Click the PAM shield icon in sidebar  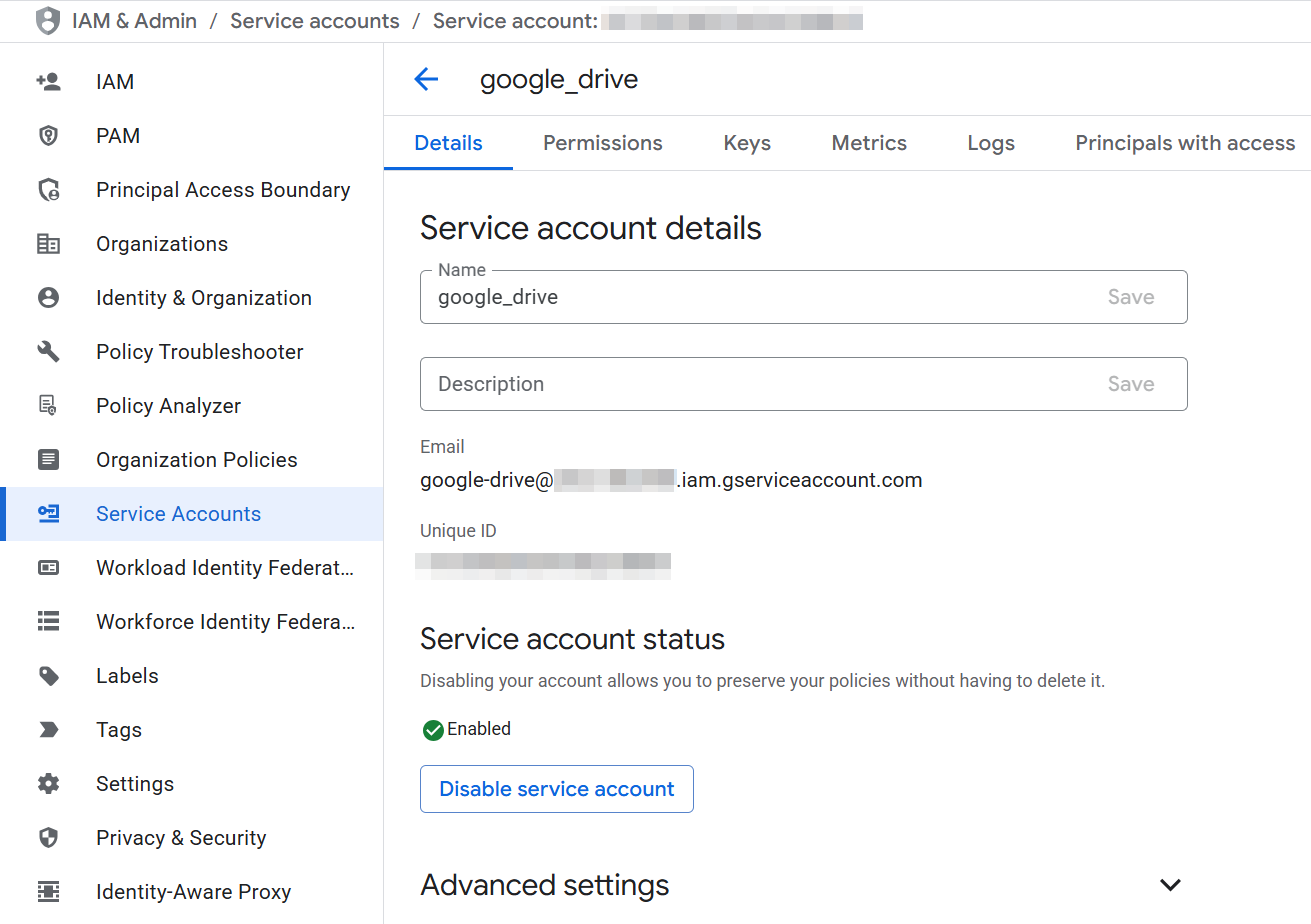(49, 135)
